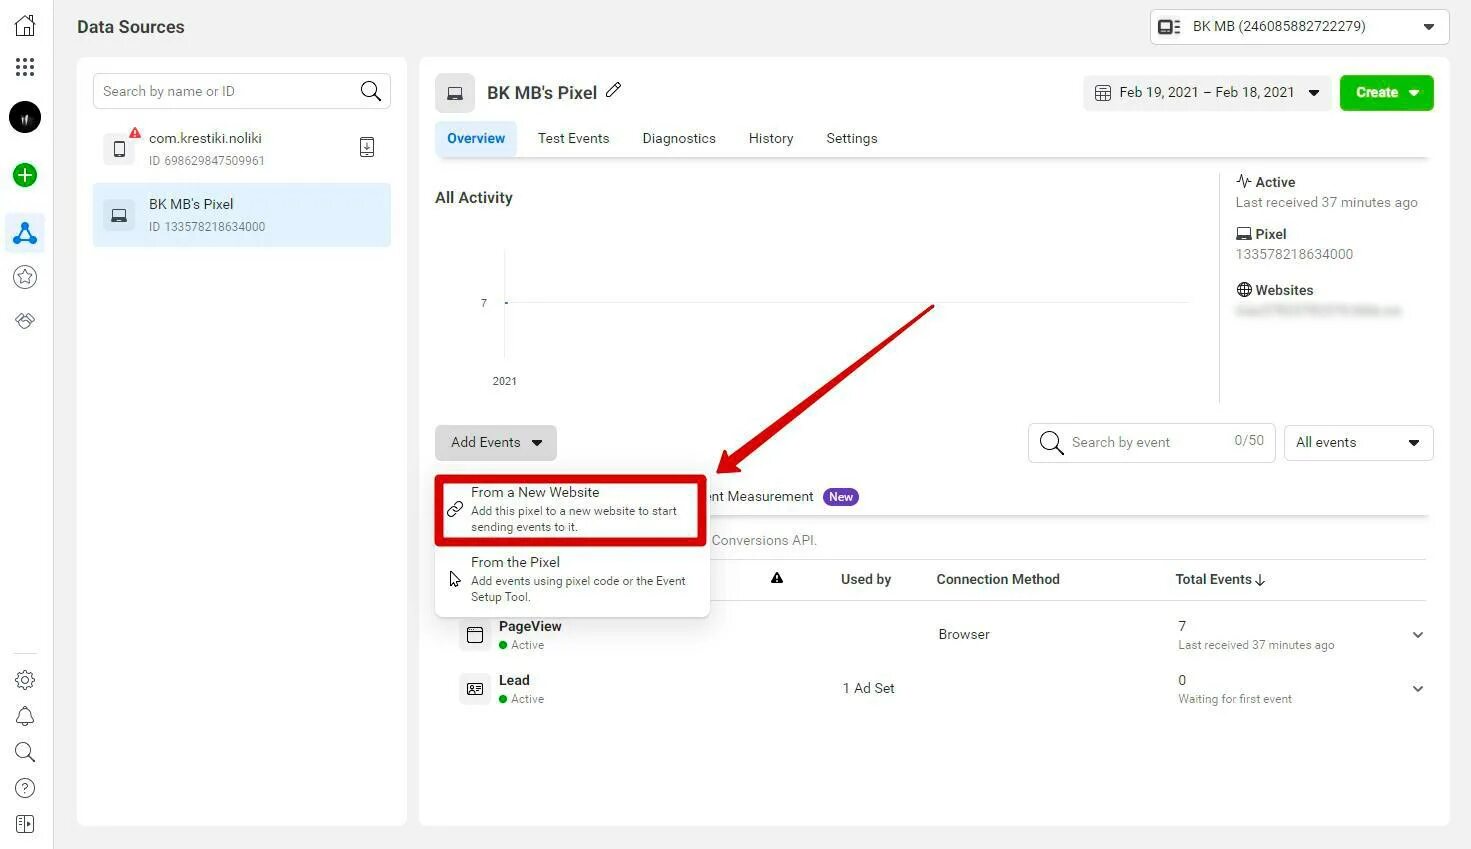Screen dimensions: 1471x849
Task: Open the BK MB business account dropdown
Action: [1299, 27]
